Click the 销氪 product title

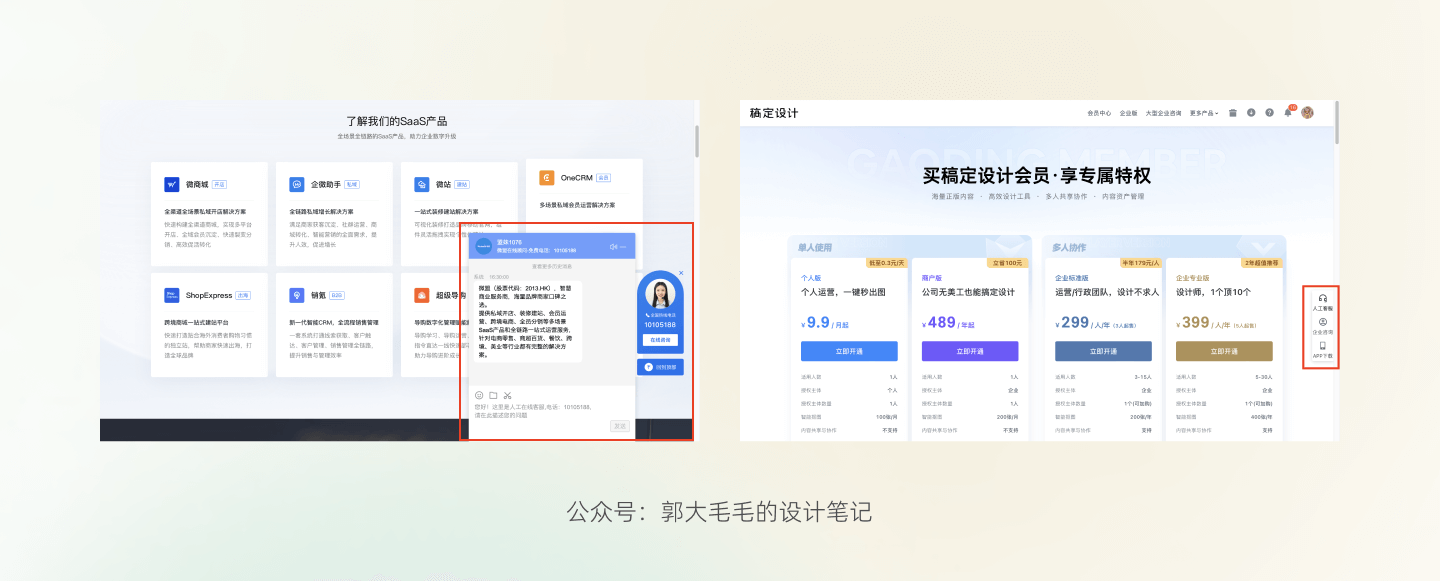click(318, 295)
